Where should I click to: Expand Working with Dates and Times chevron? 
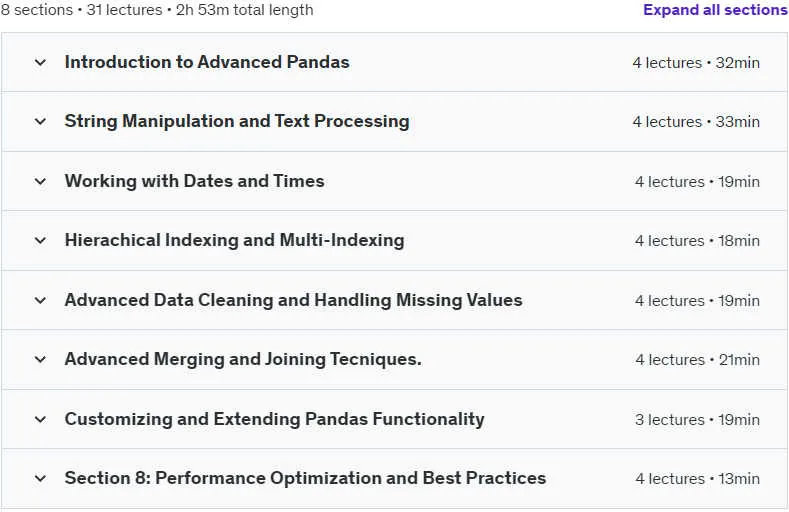pos(40,181)
